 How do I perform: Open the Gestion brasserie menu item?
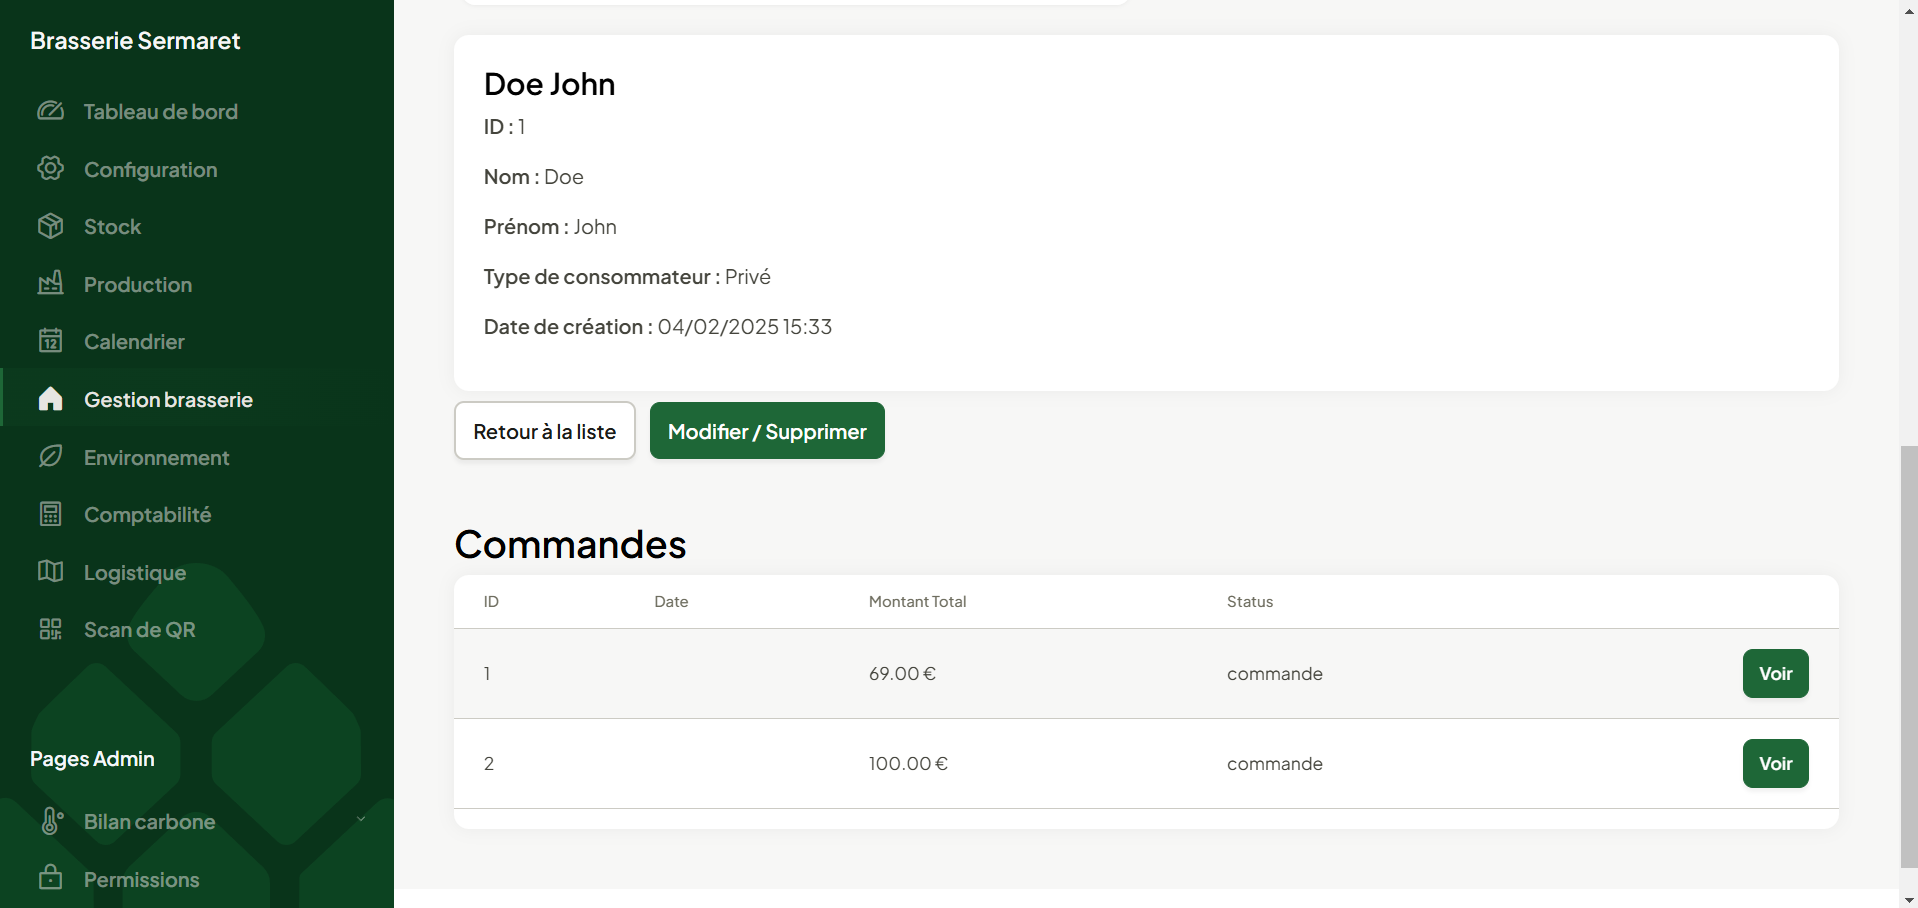[x=168, y=400]
